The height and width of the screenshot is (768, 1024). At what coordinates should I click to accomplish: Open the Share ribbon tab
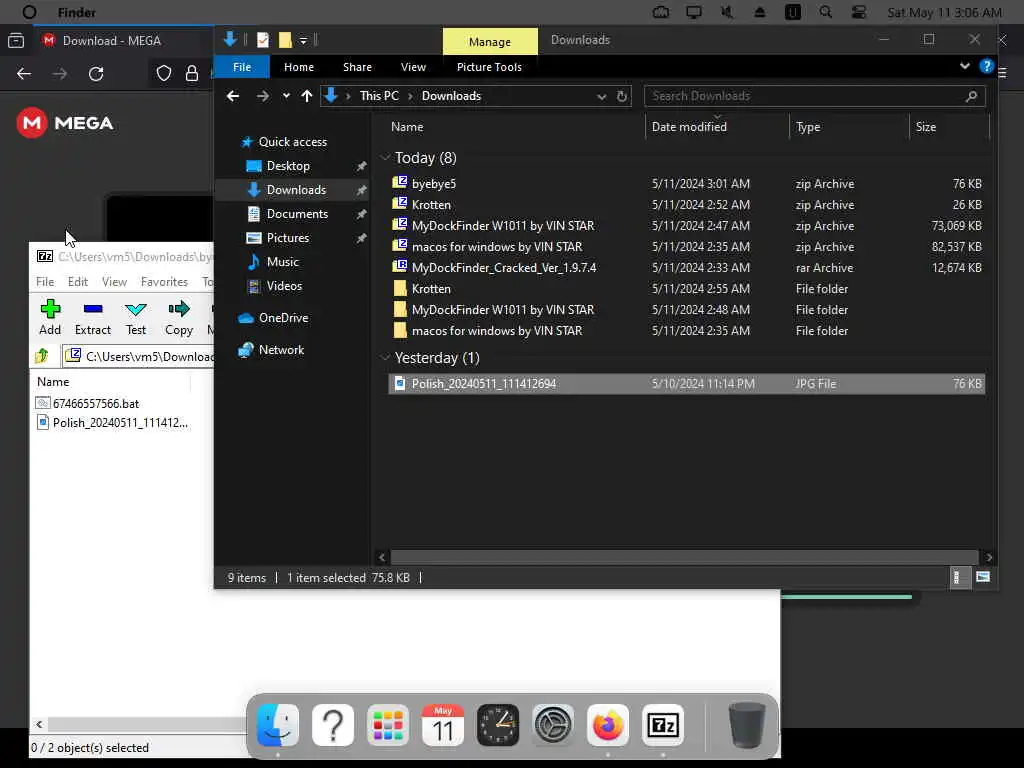coord(357,67)
